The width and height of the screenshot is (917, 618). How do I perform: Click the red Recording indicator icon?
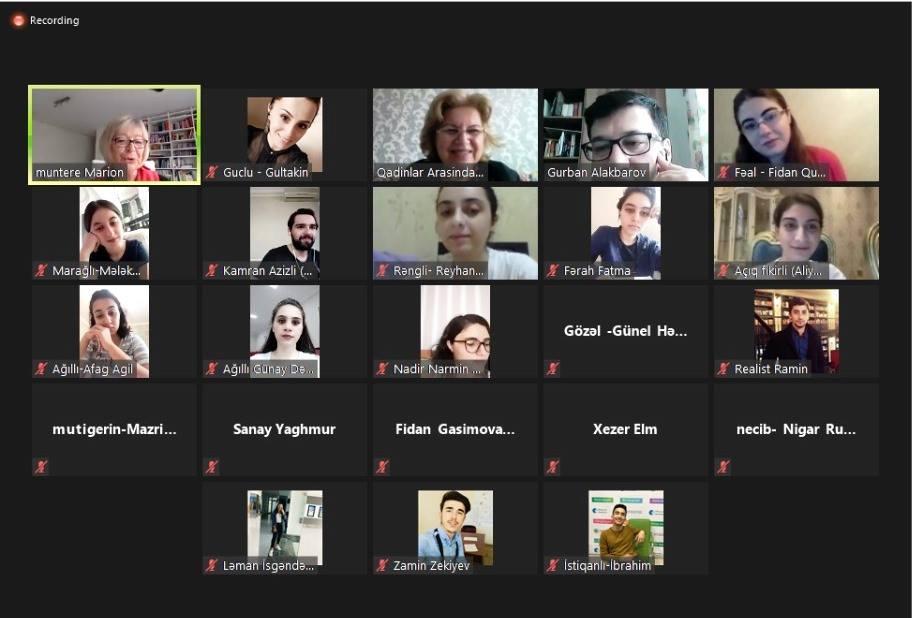coord(18,20)
